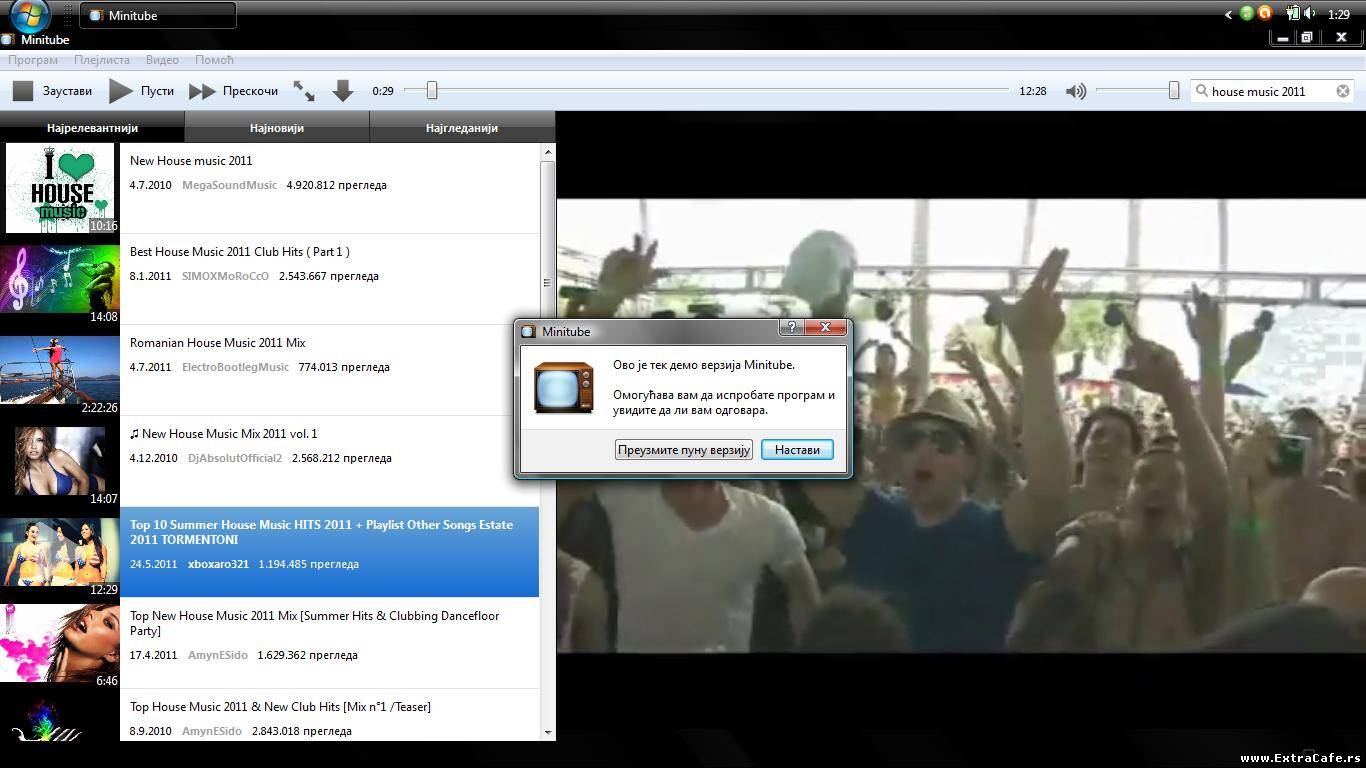1366x768 pixels.
Task: Mute audio via the speaker icon in toolbar
Action: click(1076, 91)
